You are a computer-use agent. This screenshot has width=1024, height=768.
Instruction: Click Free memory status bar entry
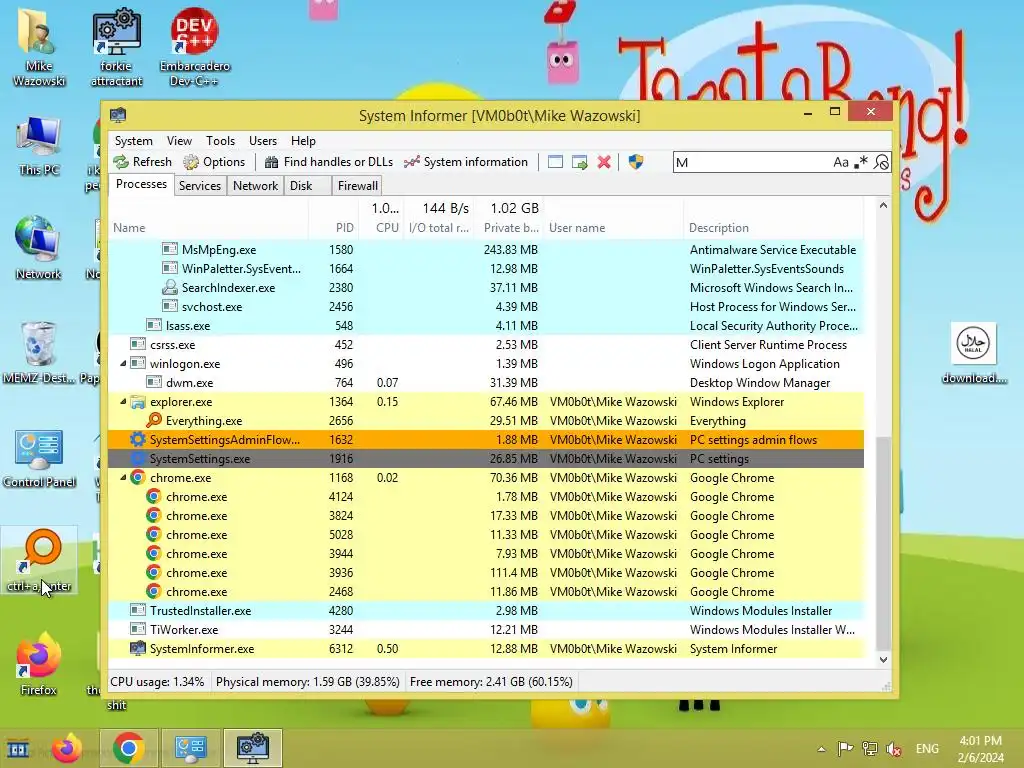point(491,682)
